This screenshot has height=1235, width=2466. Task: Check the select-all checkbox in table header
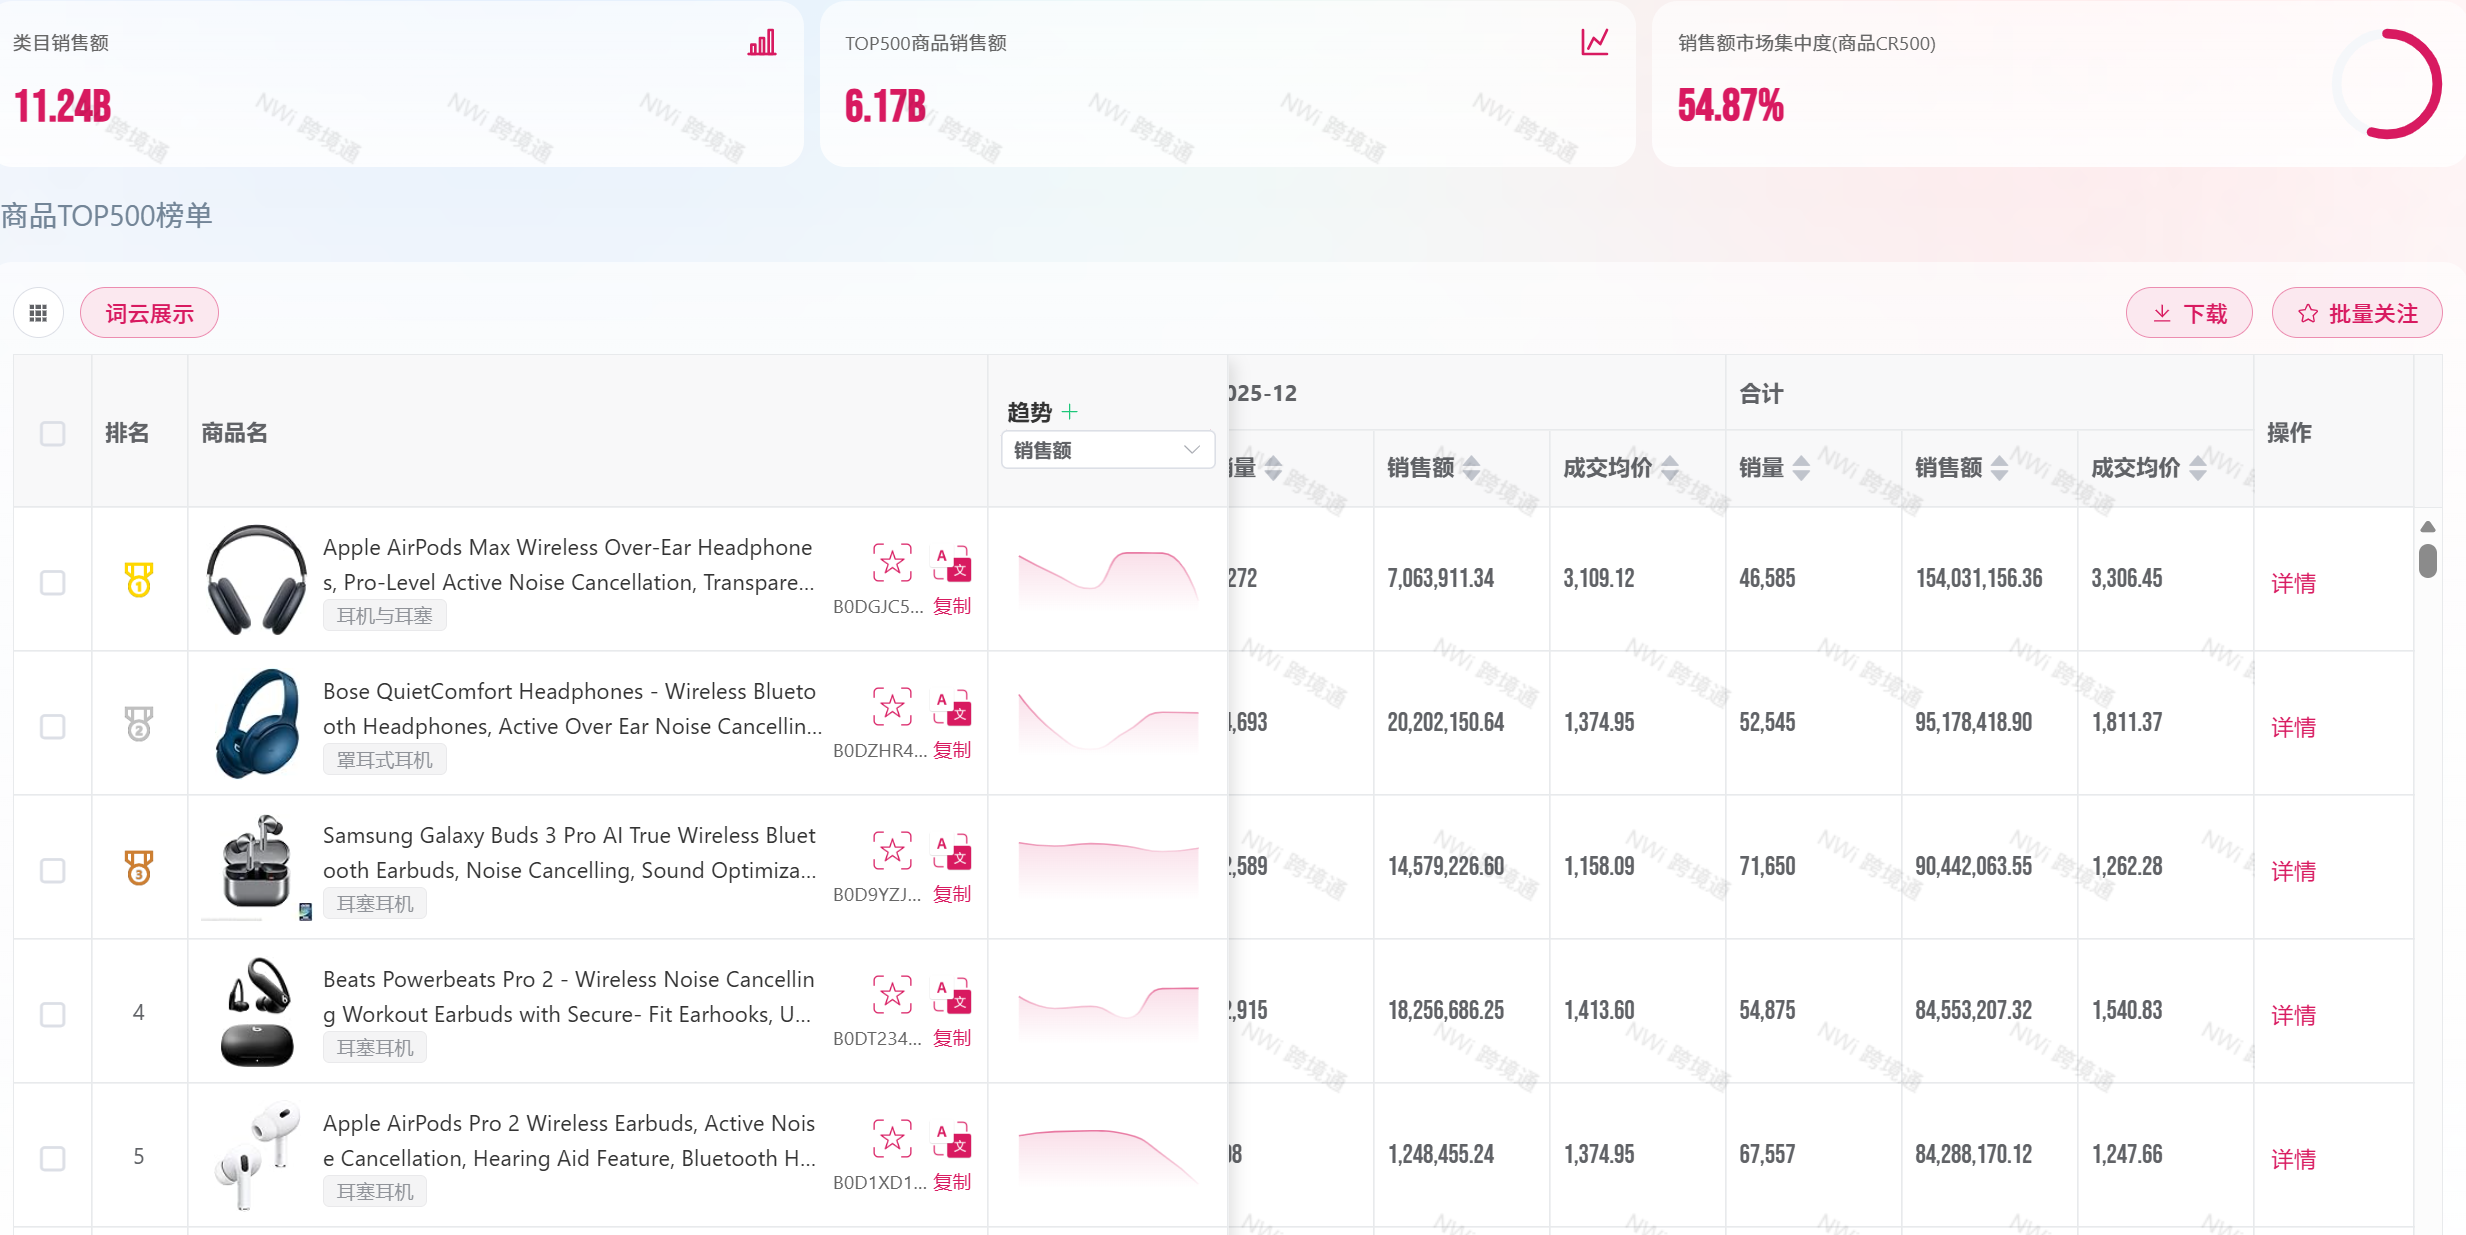pos(52,434)
